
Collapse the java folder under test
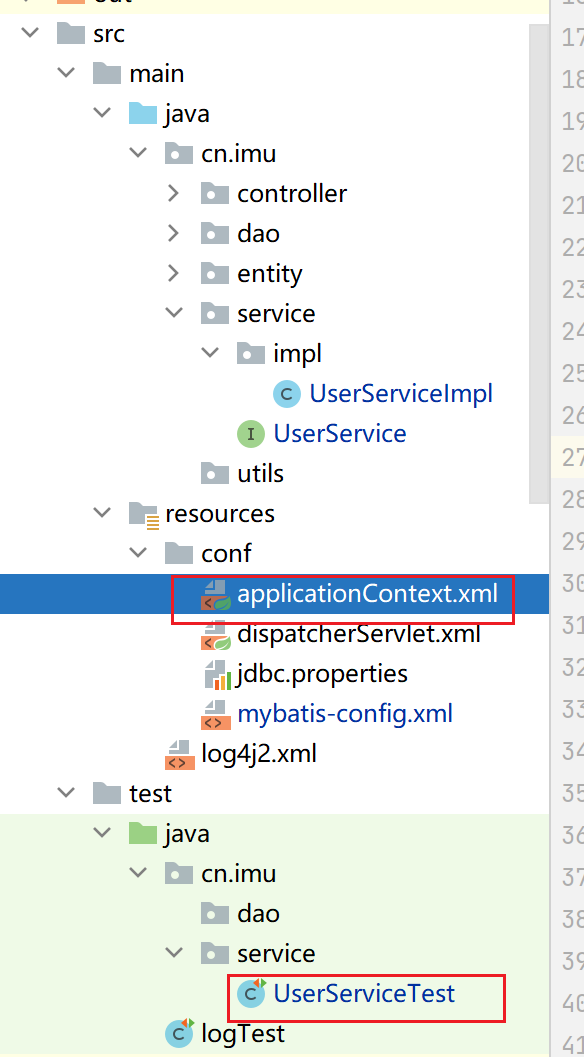[103, 833]
